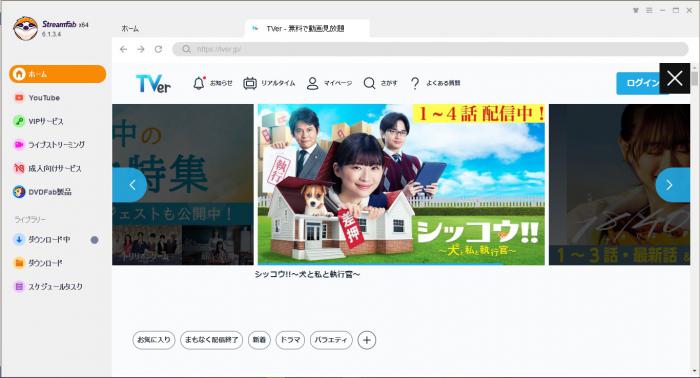Reload the page with the refresh icon
700x378 pixels.
[x=158, y=49]
